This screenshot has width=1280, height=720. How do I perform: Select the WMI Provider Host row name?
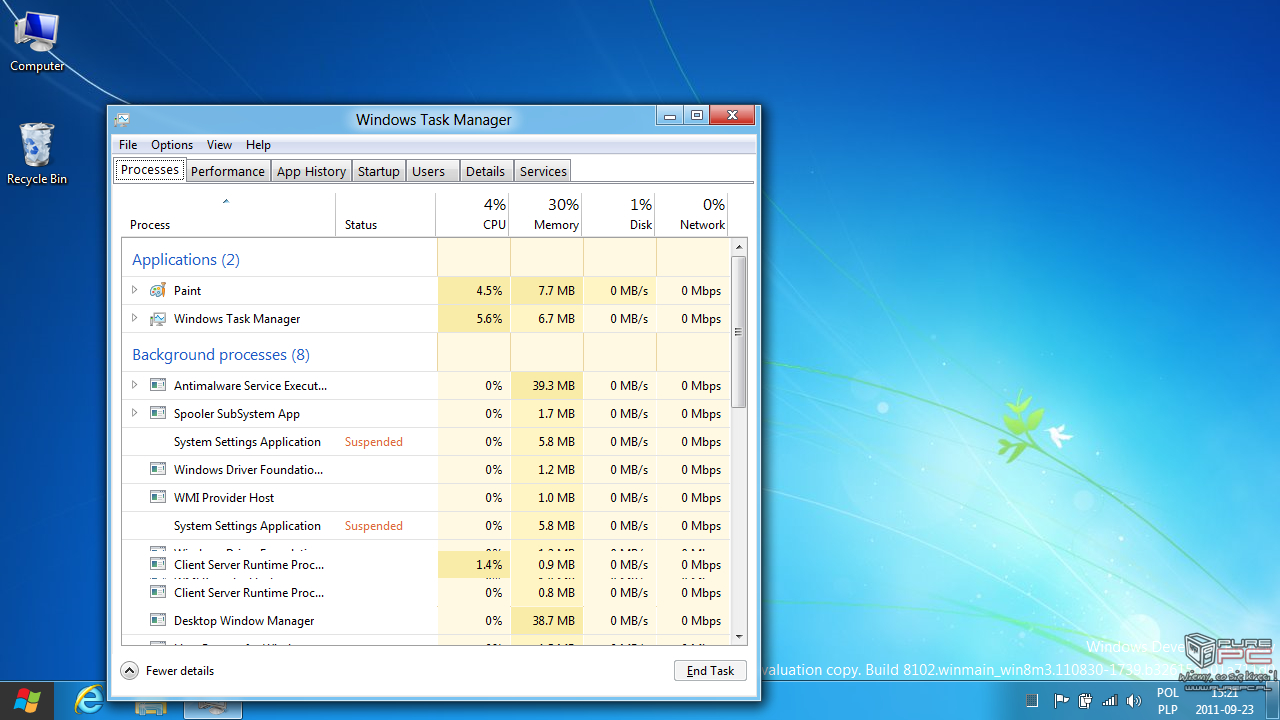click(x=224, y=498)
